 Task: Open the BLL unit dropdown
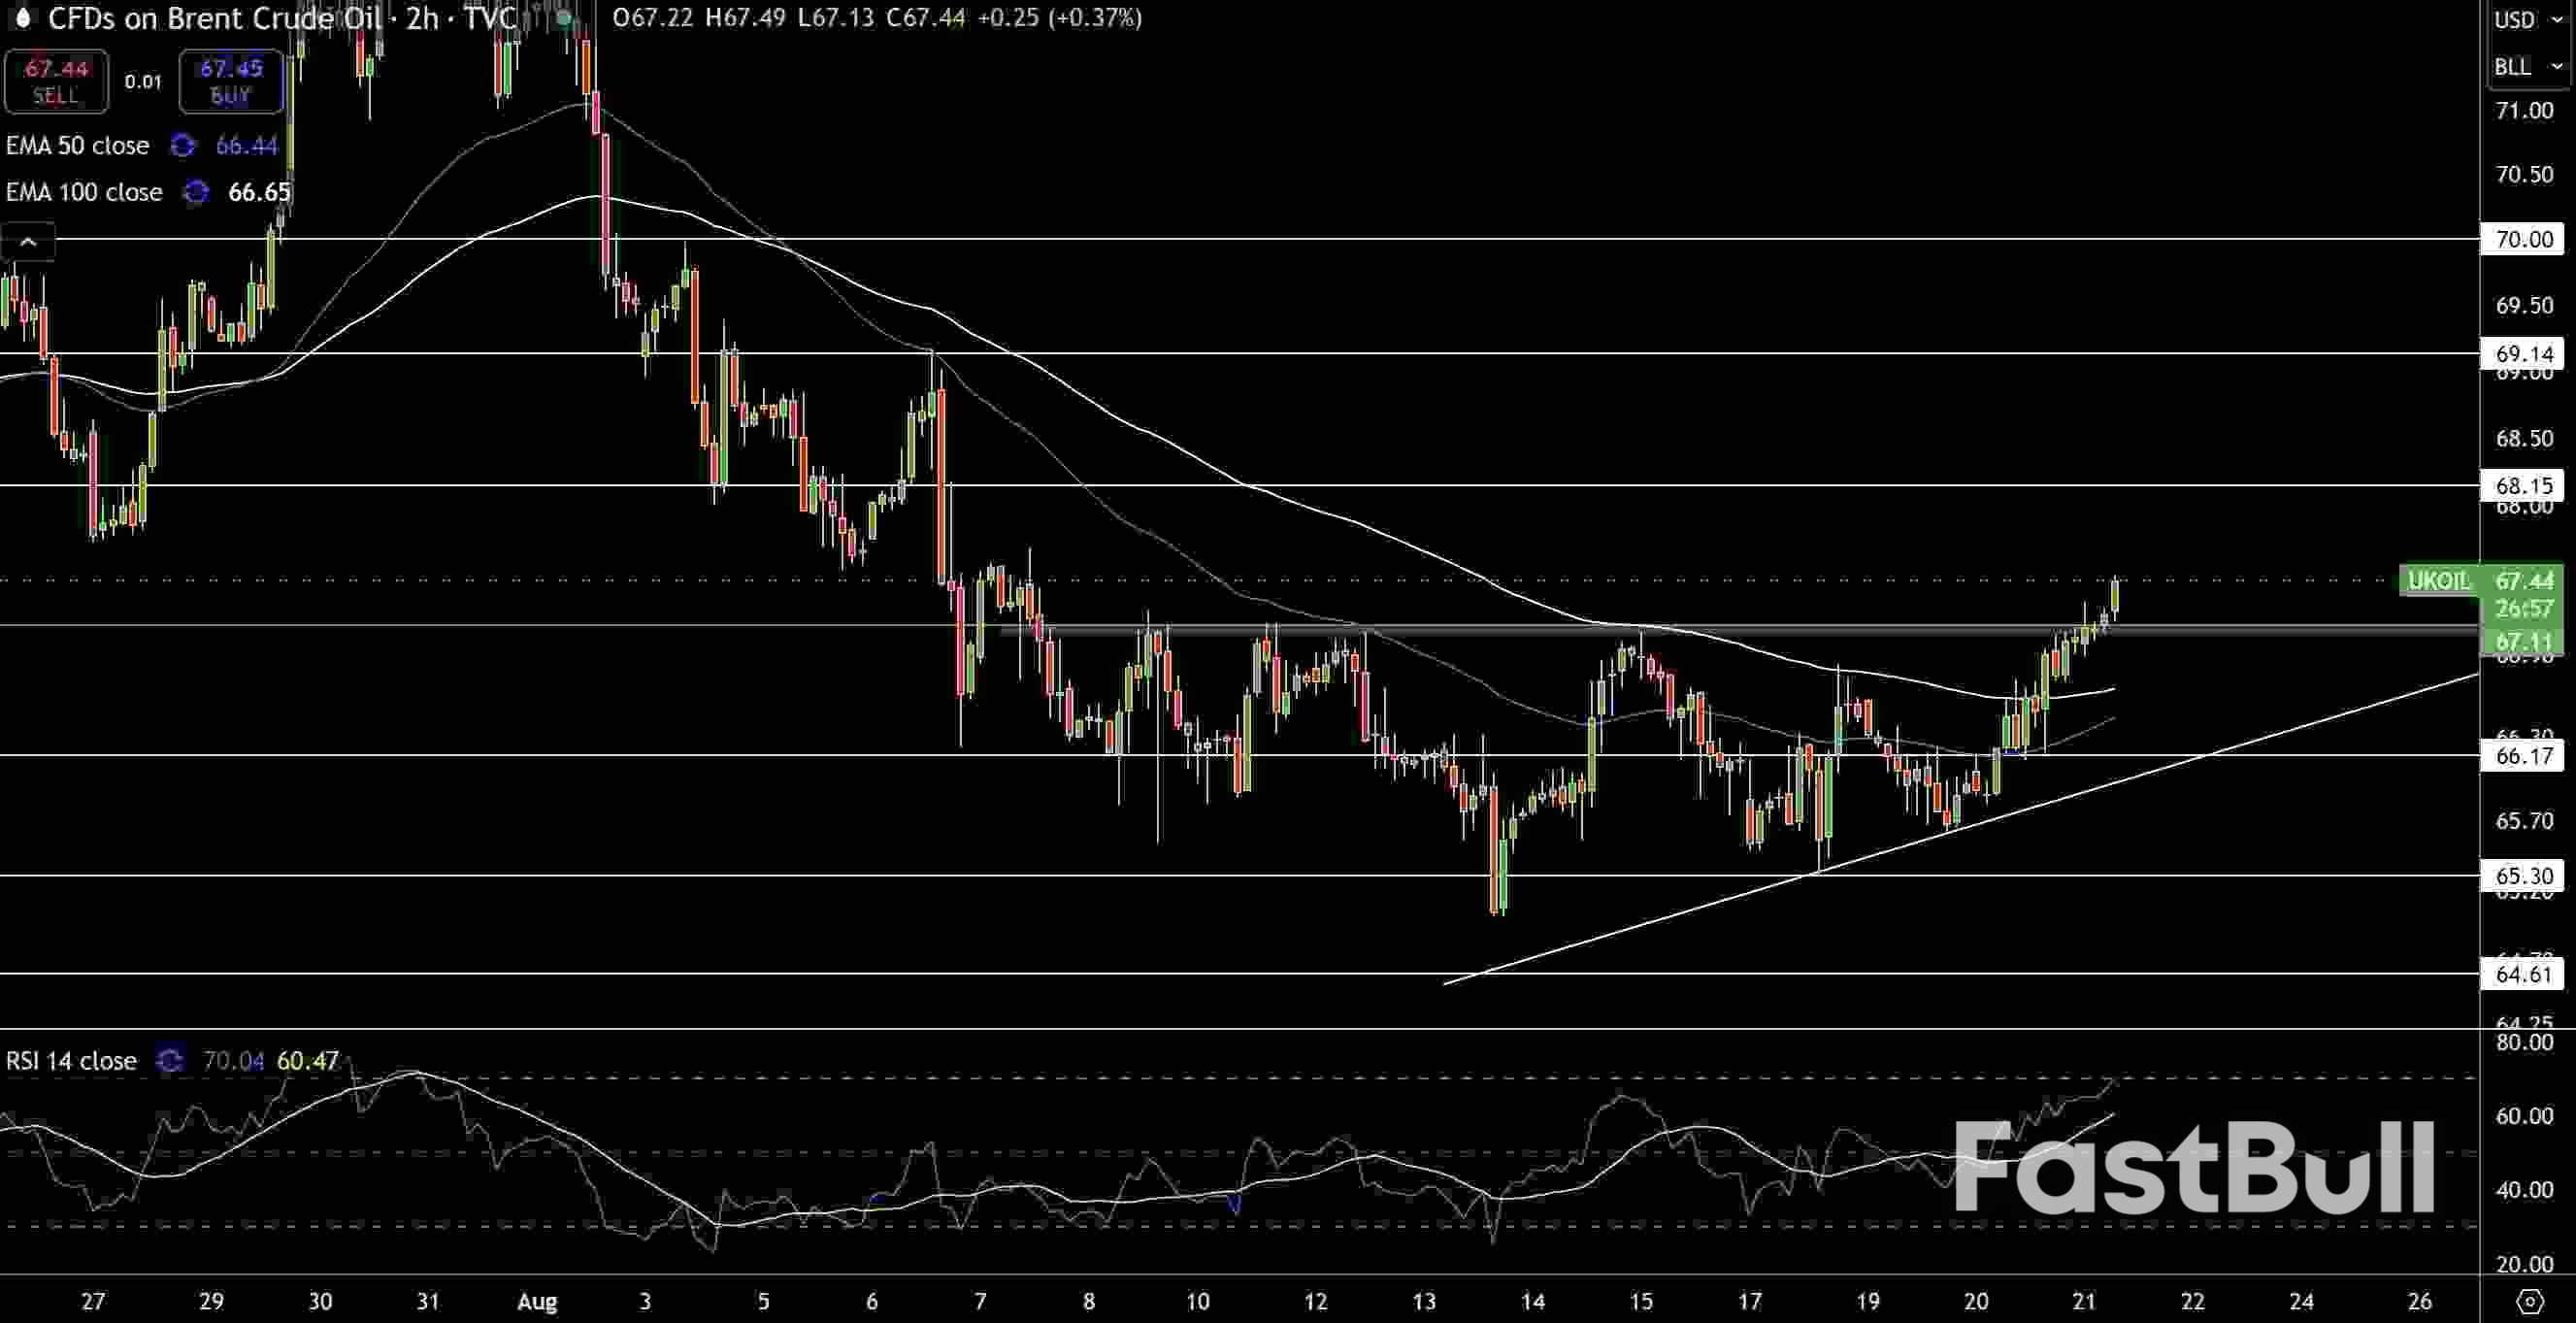pyautogui.click(x=2526, y=67)
